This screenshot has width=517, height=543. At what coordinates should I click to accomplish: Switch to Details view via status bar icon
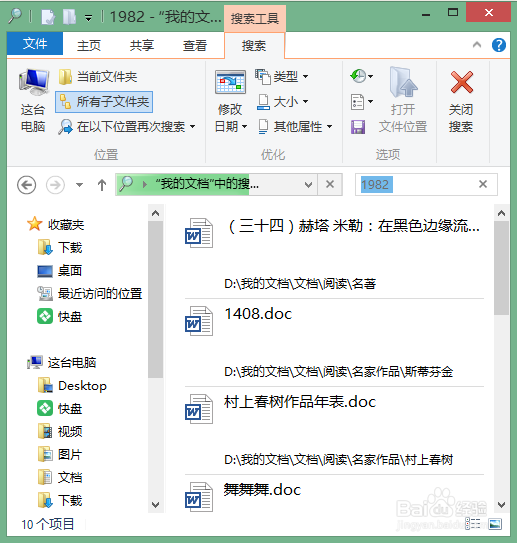click(x=473, y=524)
